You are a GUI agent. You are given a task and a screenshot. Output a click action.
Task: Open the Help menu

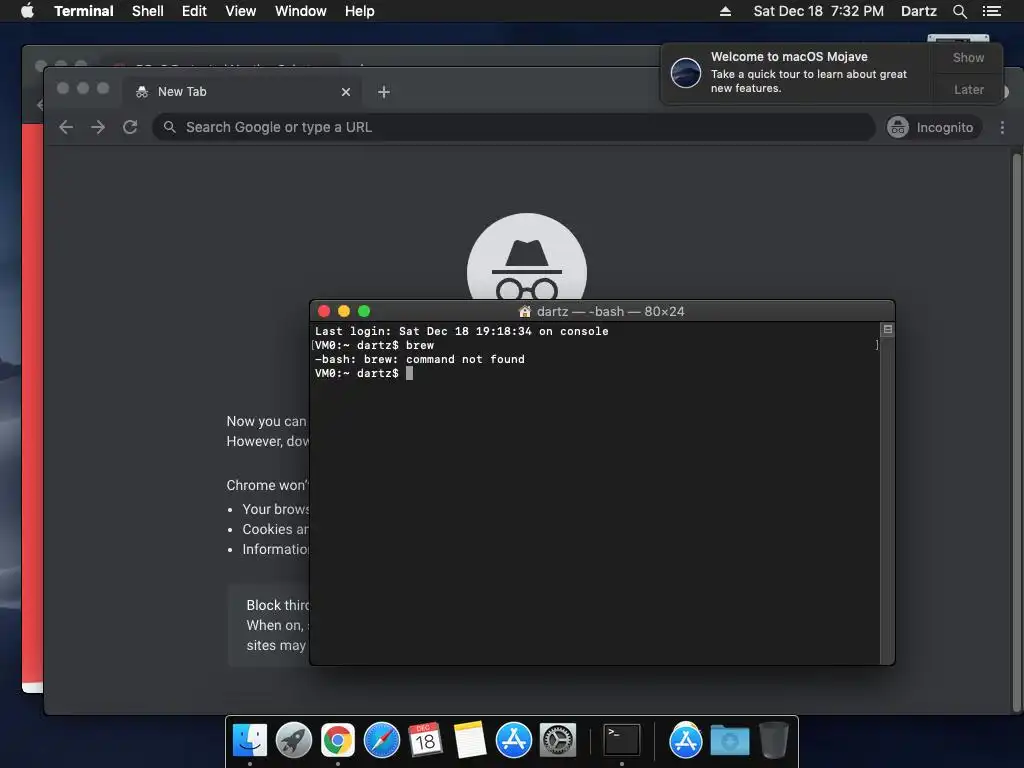360,11
